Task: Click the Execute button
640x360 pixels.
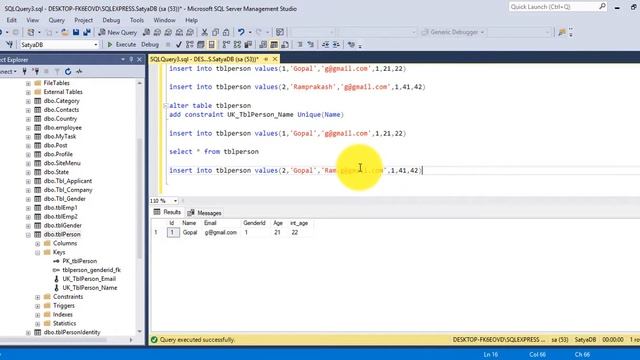Action: point(121,44)
